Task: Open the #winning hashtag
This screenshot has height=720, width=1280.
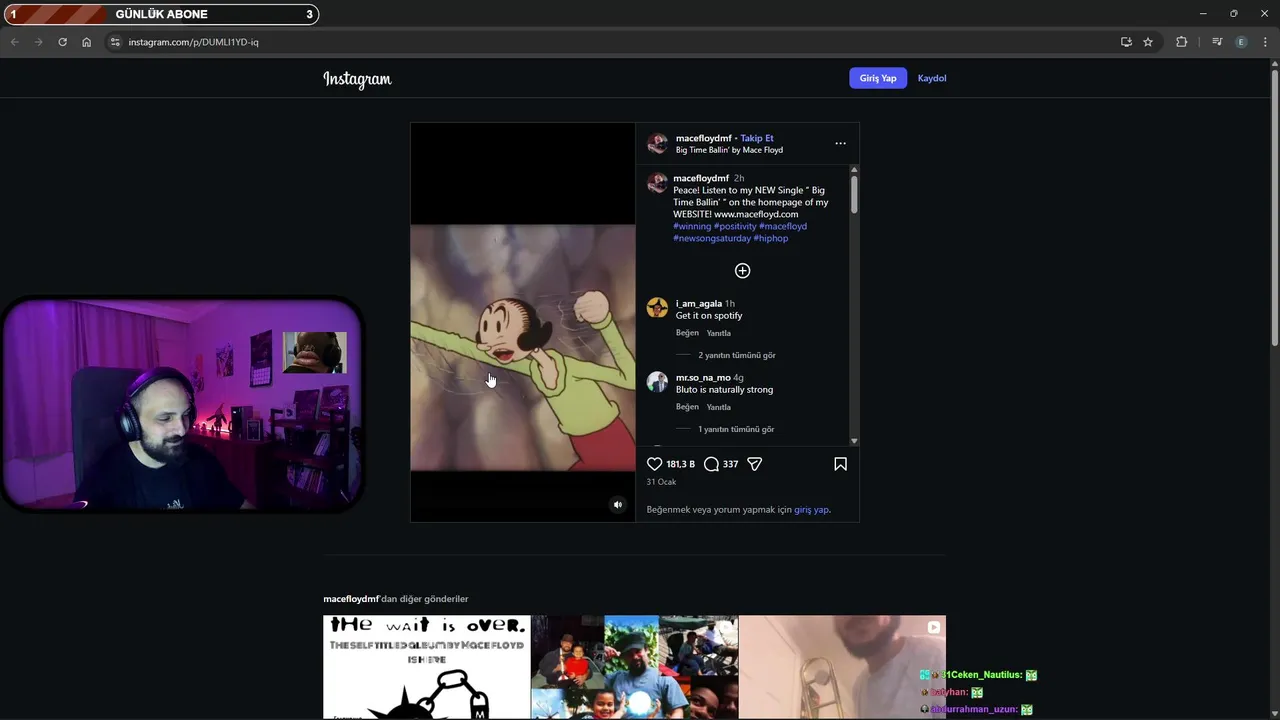Action: [692, 226]
